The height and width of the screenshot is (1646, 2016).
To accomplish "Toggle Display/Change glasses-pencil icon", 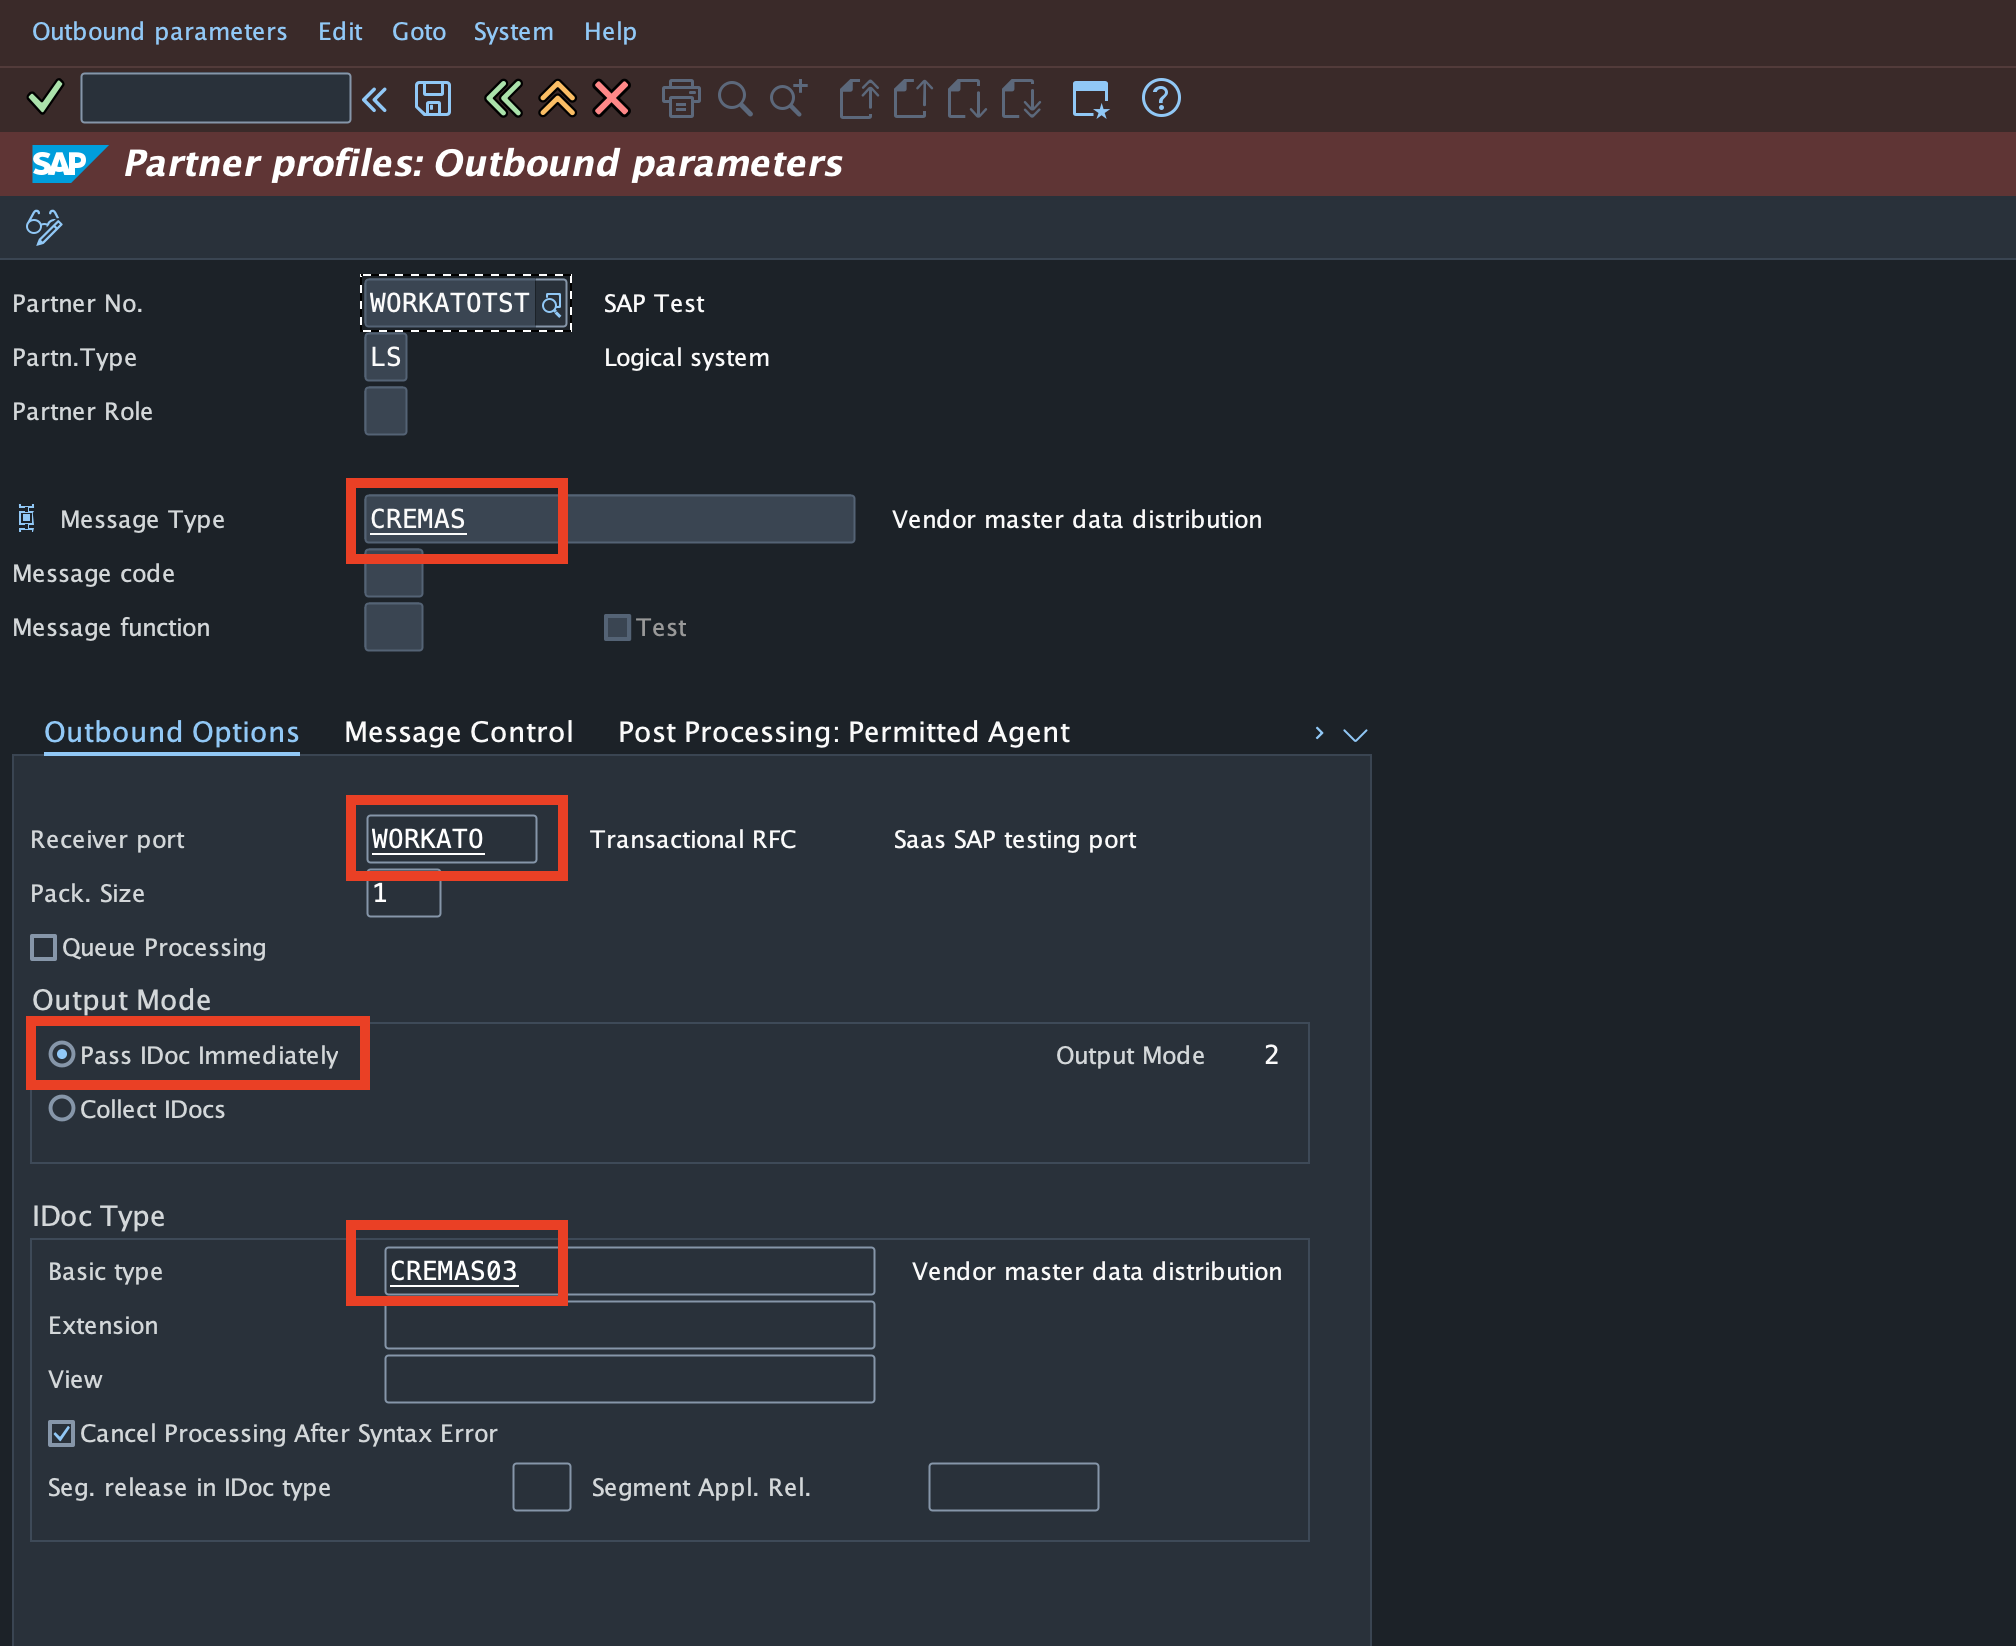I will (x=44, y=226).
